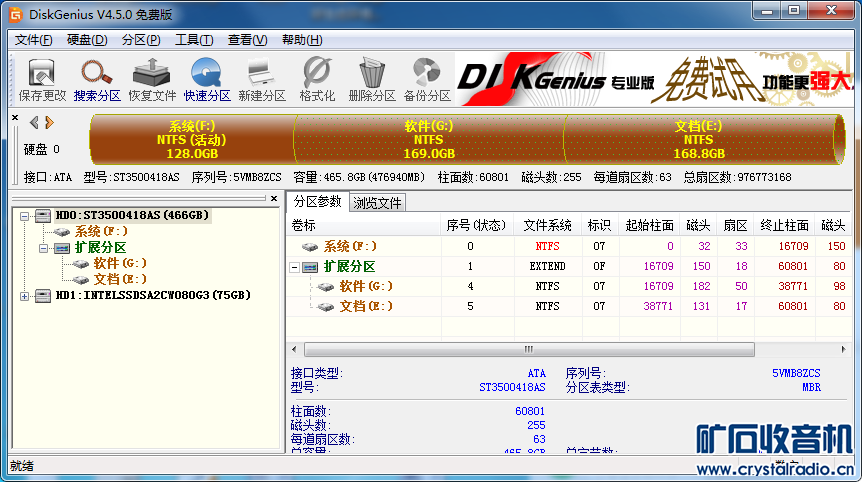Click the 文件系统 column header

point(548,225)
